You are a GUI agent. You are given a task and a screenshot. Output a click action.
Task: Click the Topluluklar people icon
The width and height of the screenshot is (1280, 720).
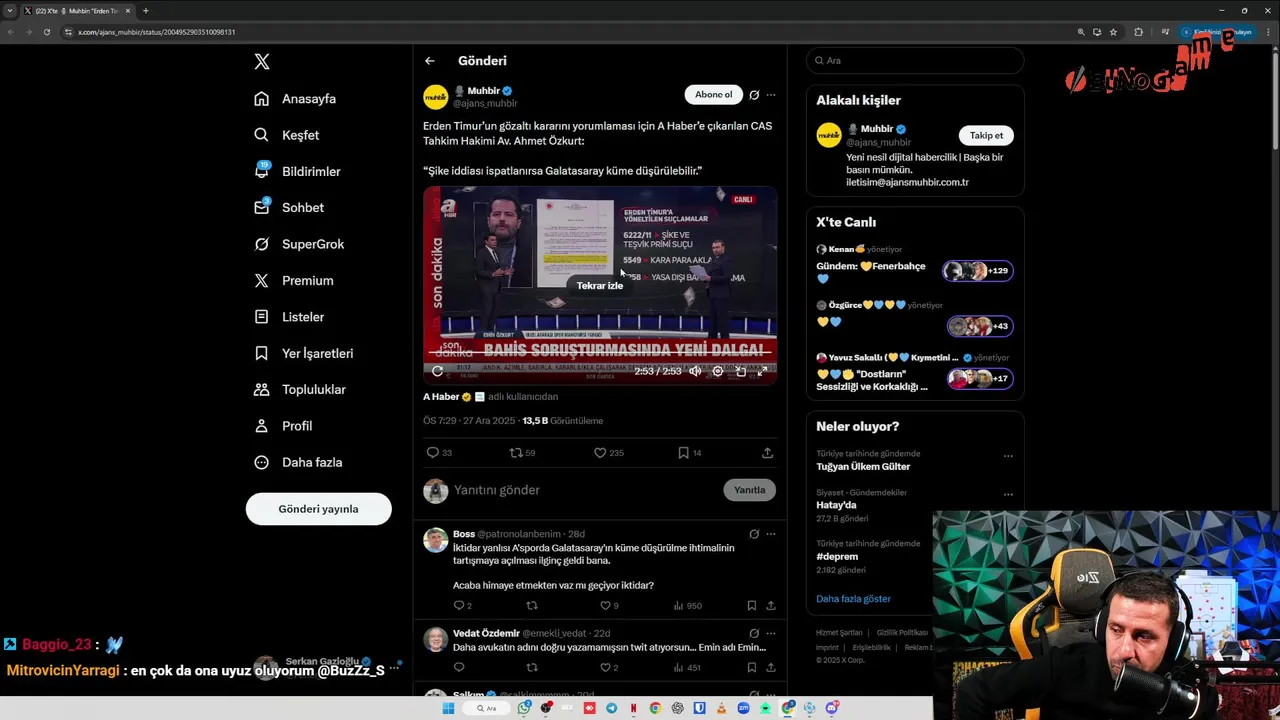point(261,389)
